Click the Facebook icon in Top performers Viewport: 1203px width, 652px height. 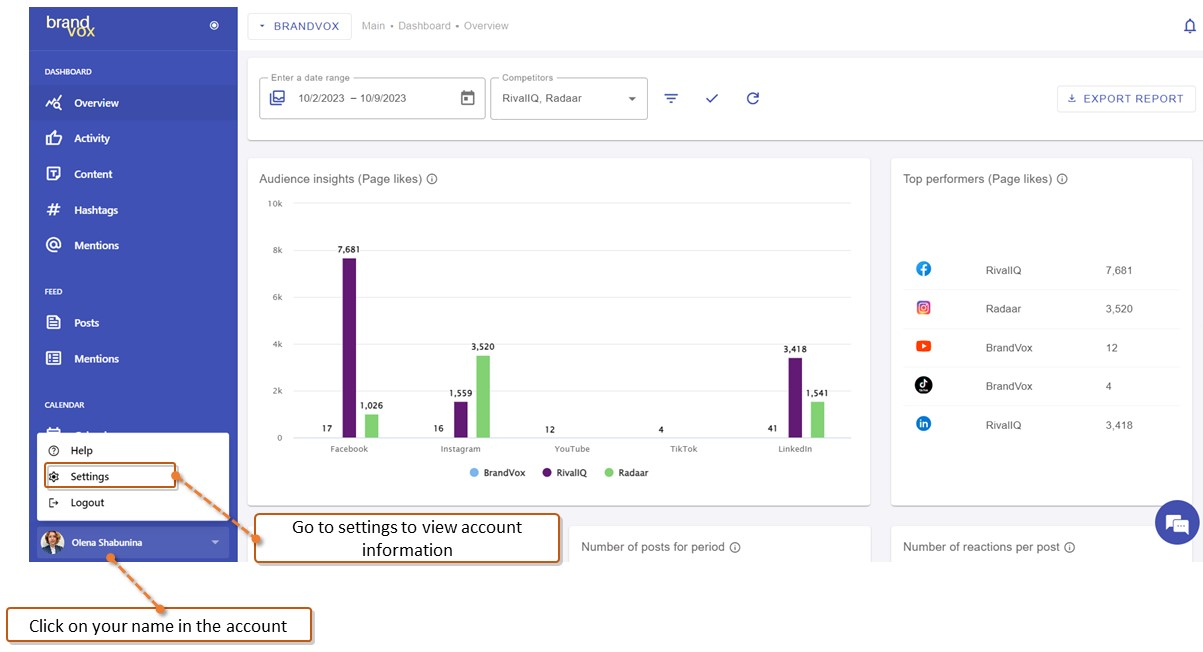click(x=924, y=269)
